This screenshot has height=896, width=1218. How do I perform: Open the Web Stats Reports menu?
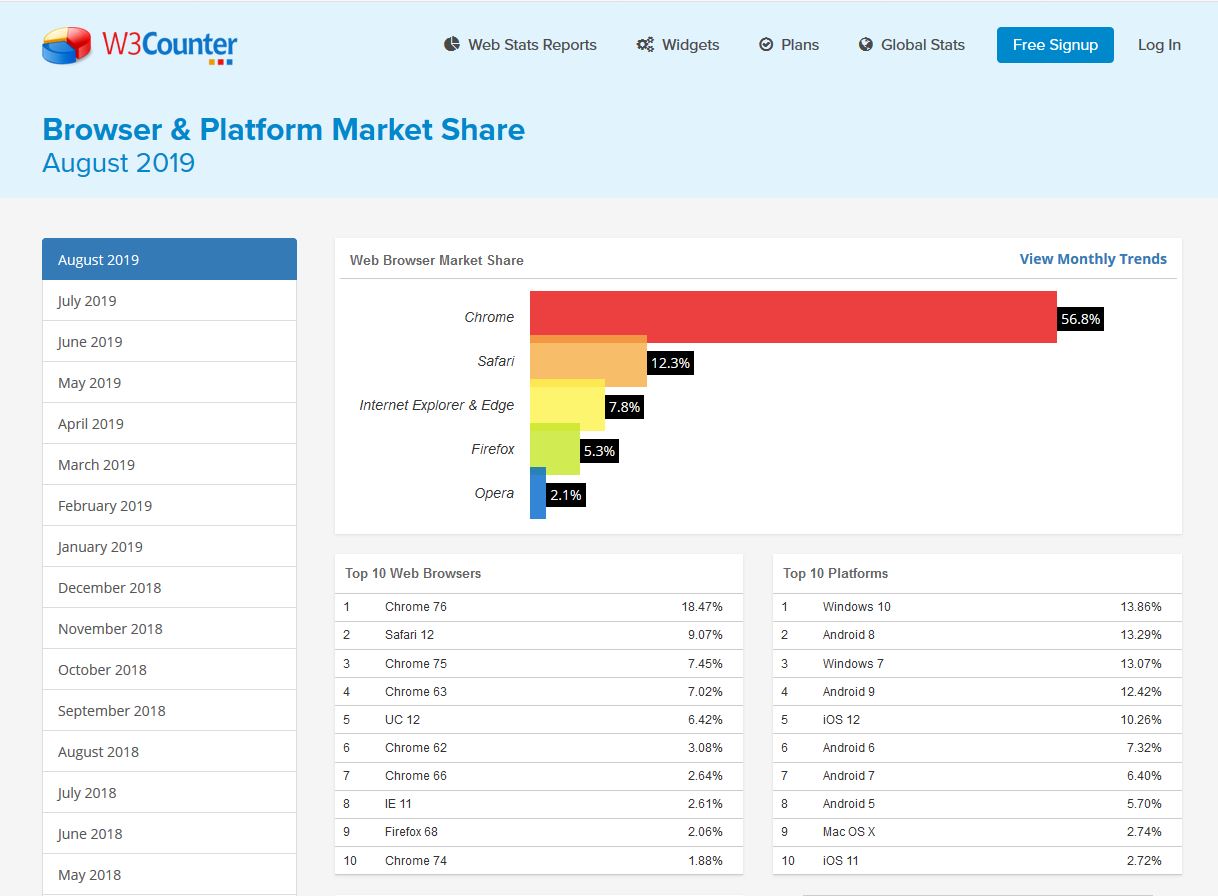531,44
